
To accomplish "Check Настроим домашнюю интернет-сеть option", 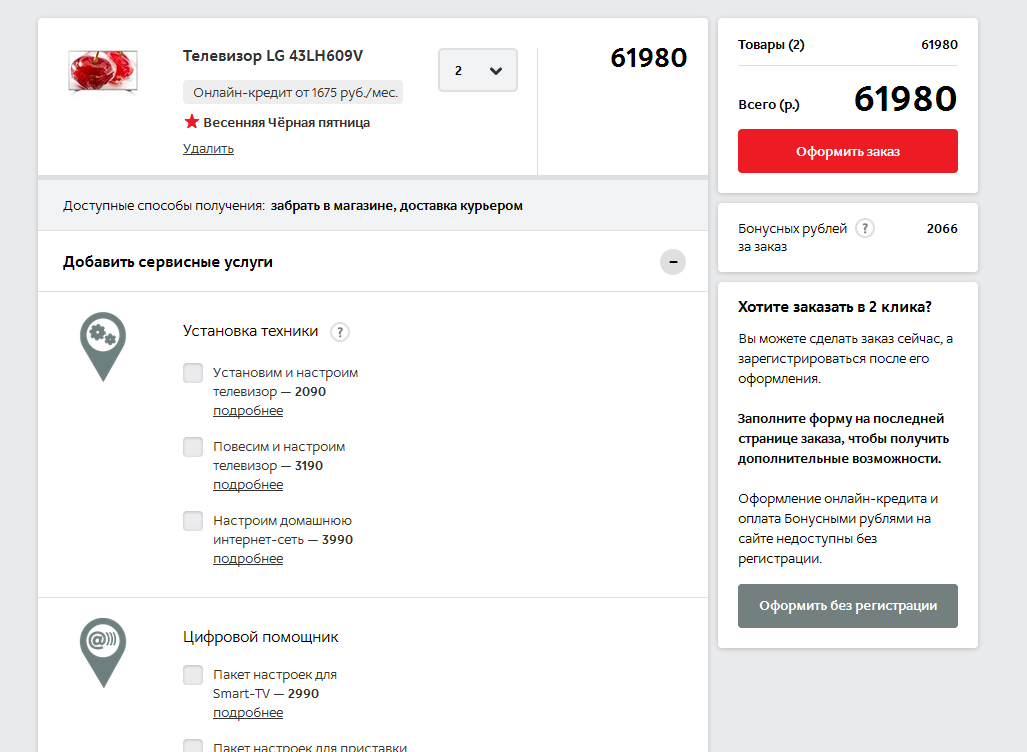I will [x=193, y=521].
